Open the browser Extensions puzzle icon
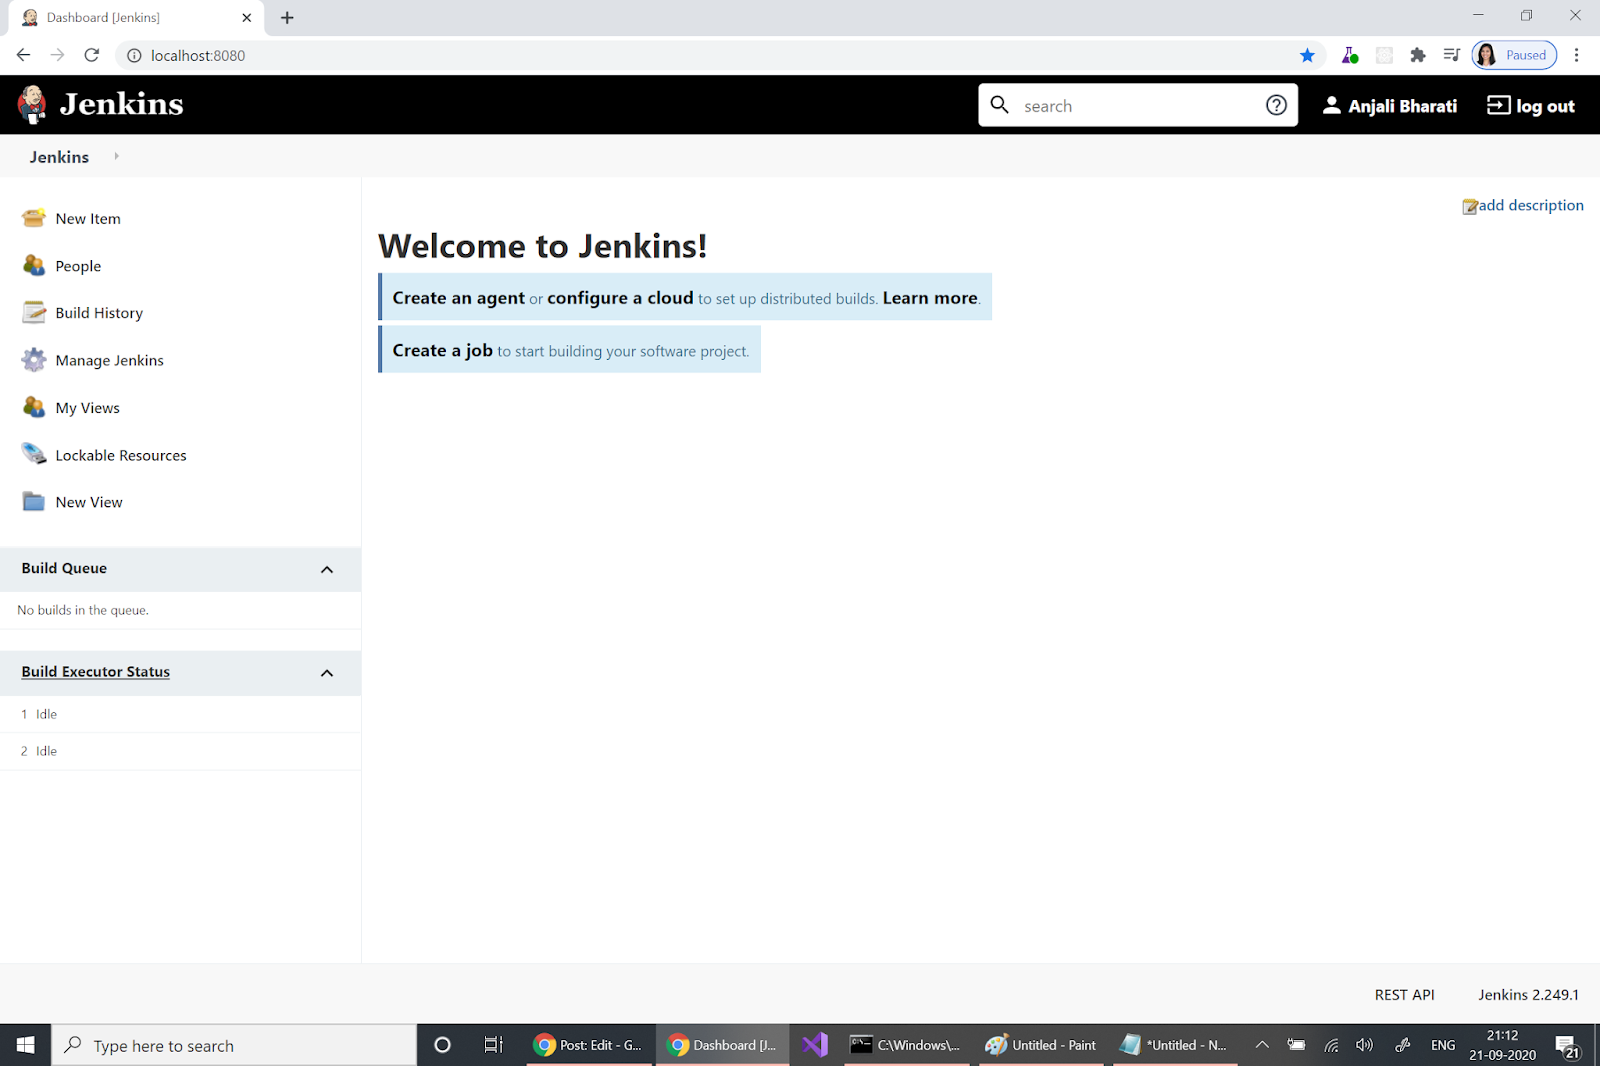Image resolution: width=1600 pixels, height=1066 pixels. pos(1417,55)
